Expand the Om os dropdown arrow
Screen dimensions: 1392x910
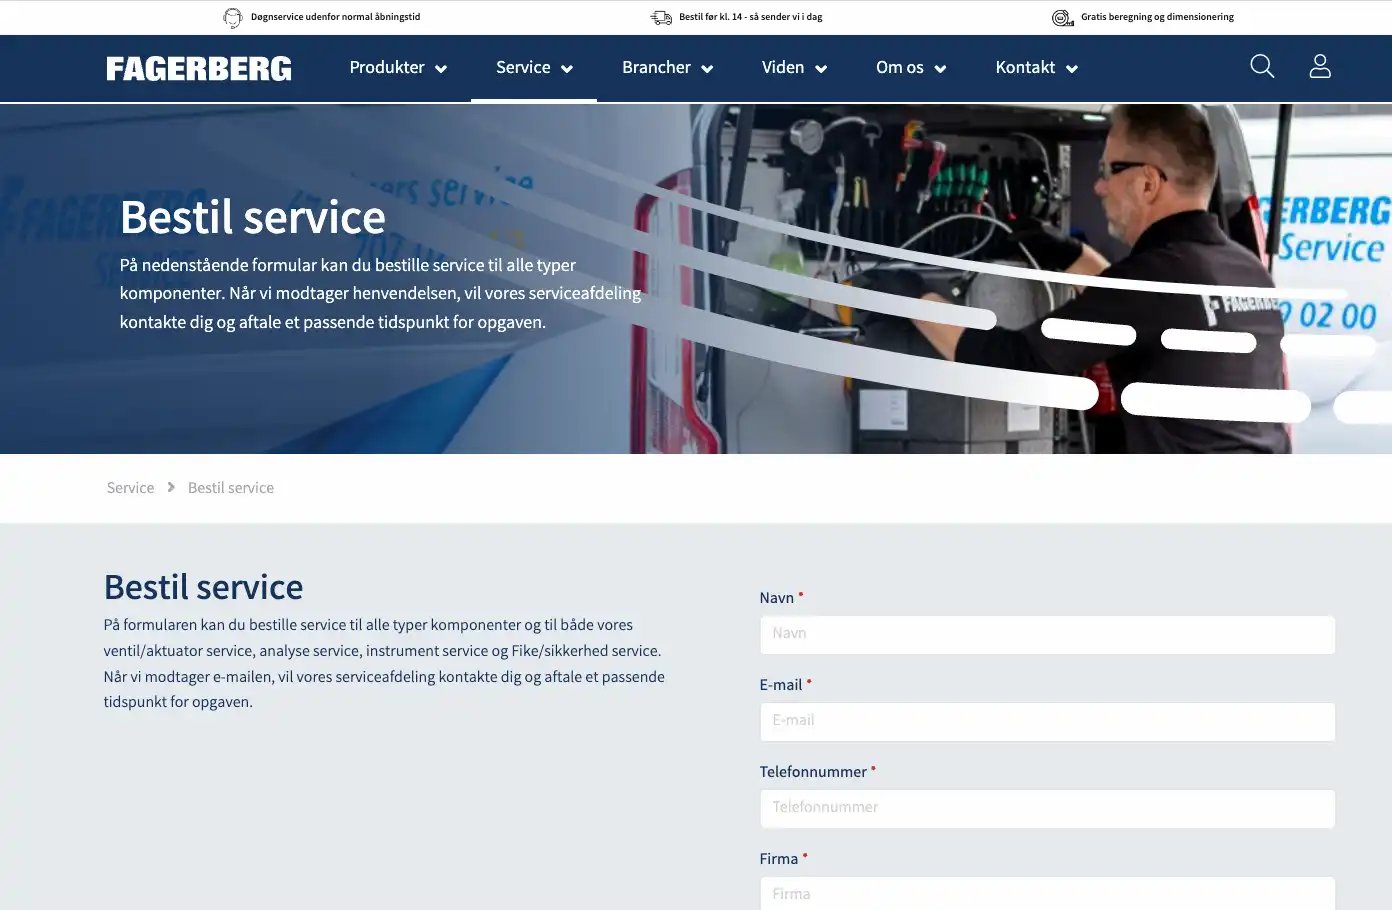[940, 69]
